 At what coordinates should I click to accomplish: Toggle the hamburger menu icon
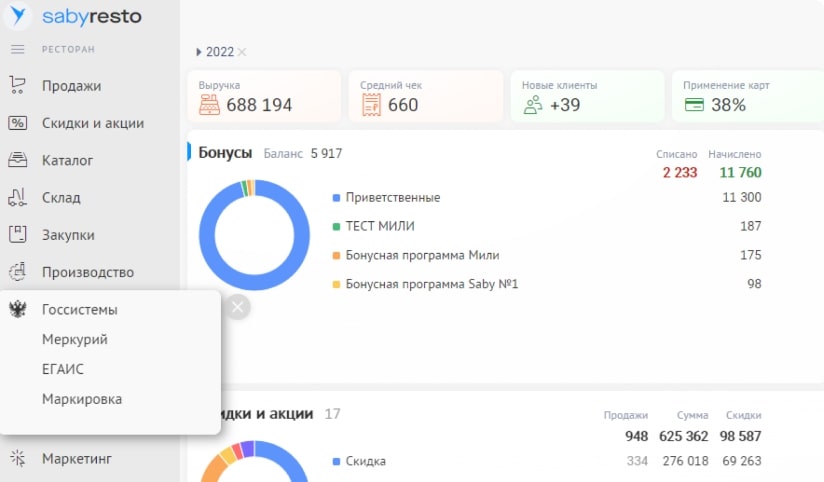[17, 49]
